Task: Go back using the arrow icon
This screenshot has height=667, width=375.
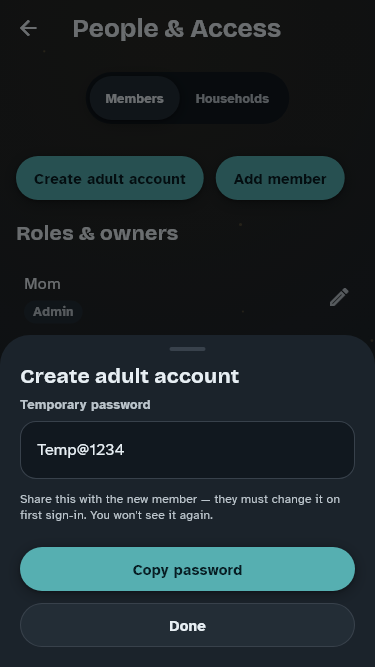Action: [28, 29]
